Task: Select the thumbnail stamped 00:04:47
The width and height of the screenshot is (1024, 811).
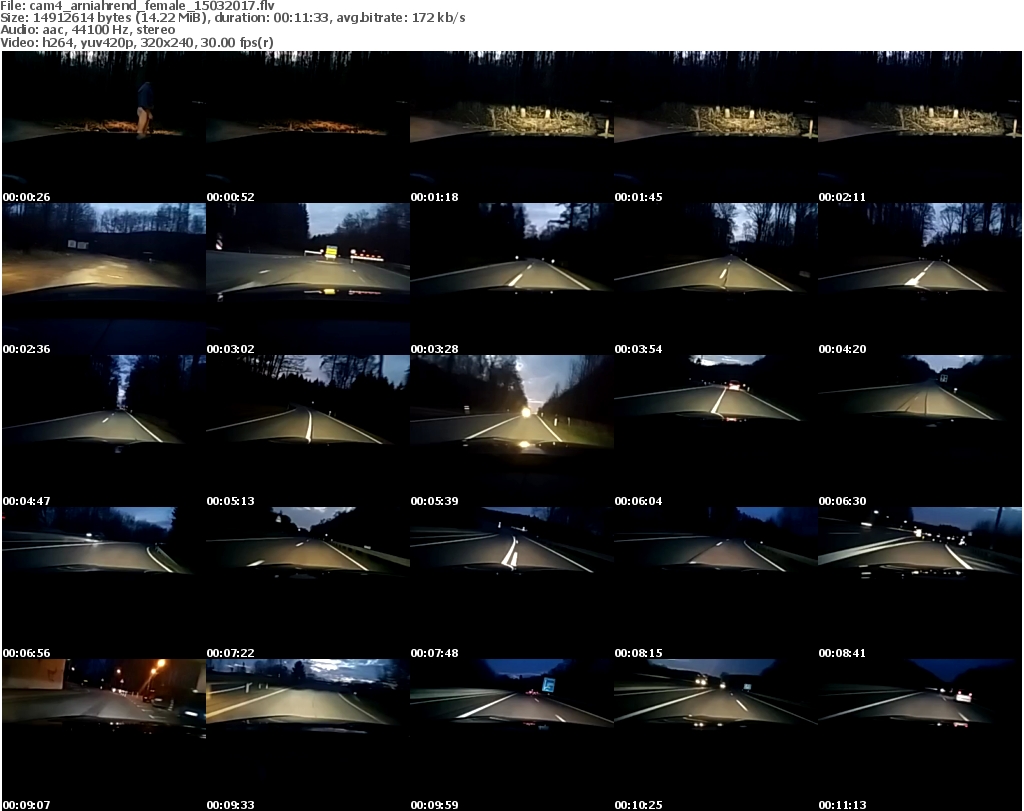Action: click(x=104, y=432)
